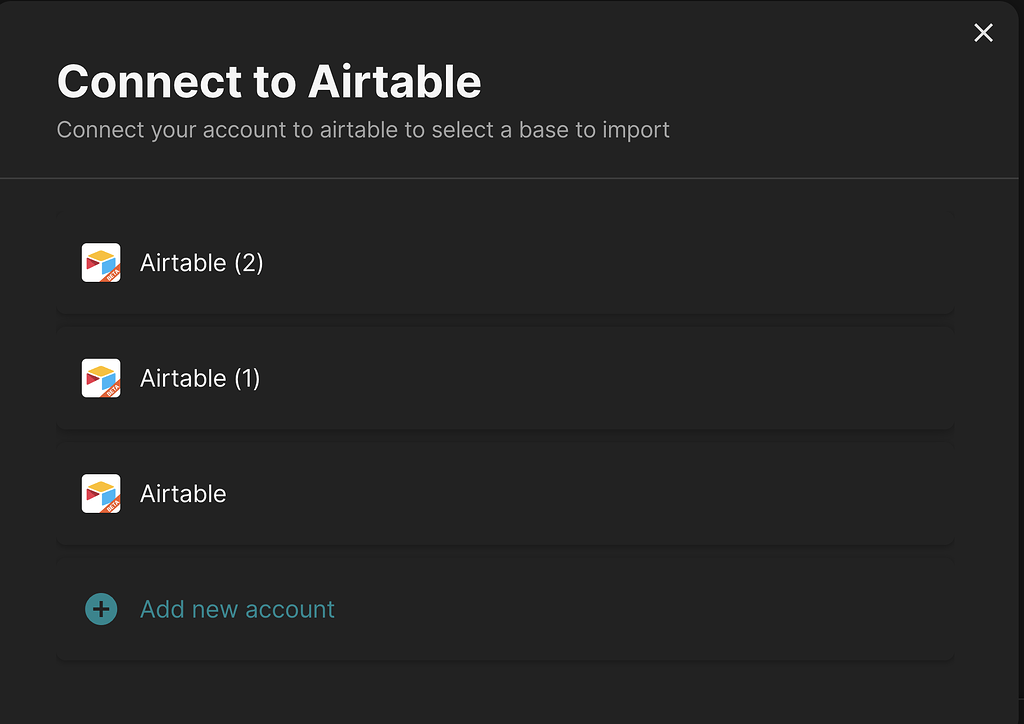Click the BETA badge on the Airtable (1) logo

coord(112,390)
